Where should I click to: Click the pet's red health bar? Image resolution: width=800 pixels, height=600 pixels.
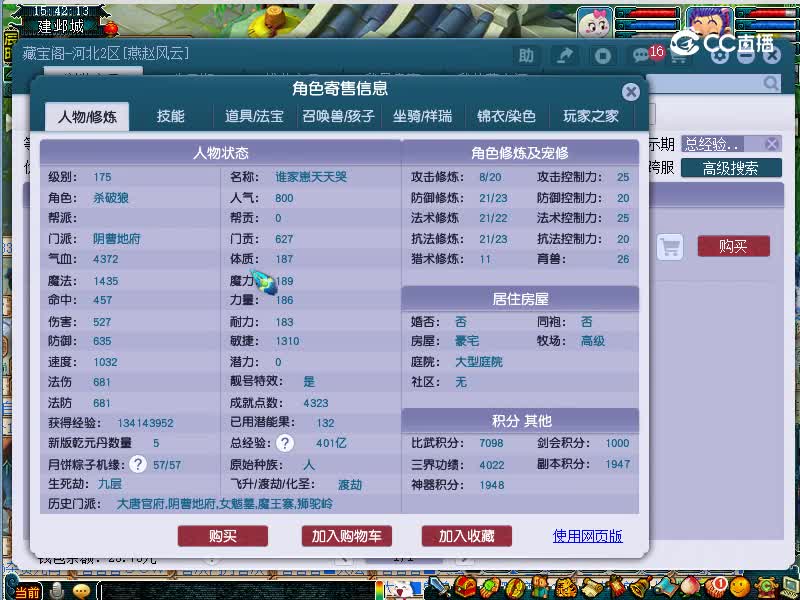click(x=648, y=13)
